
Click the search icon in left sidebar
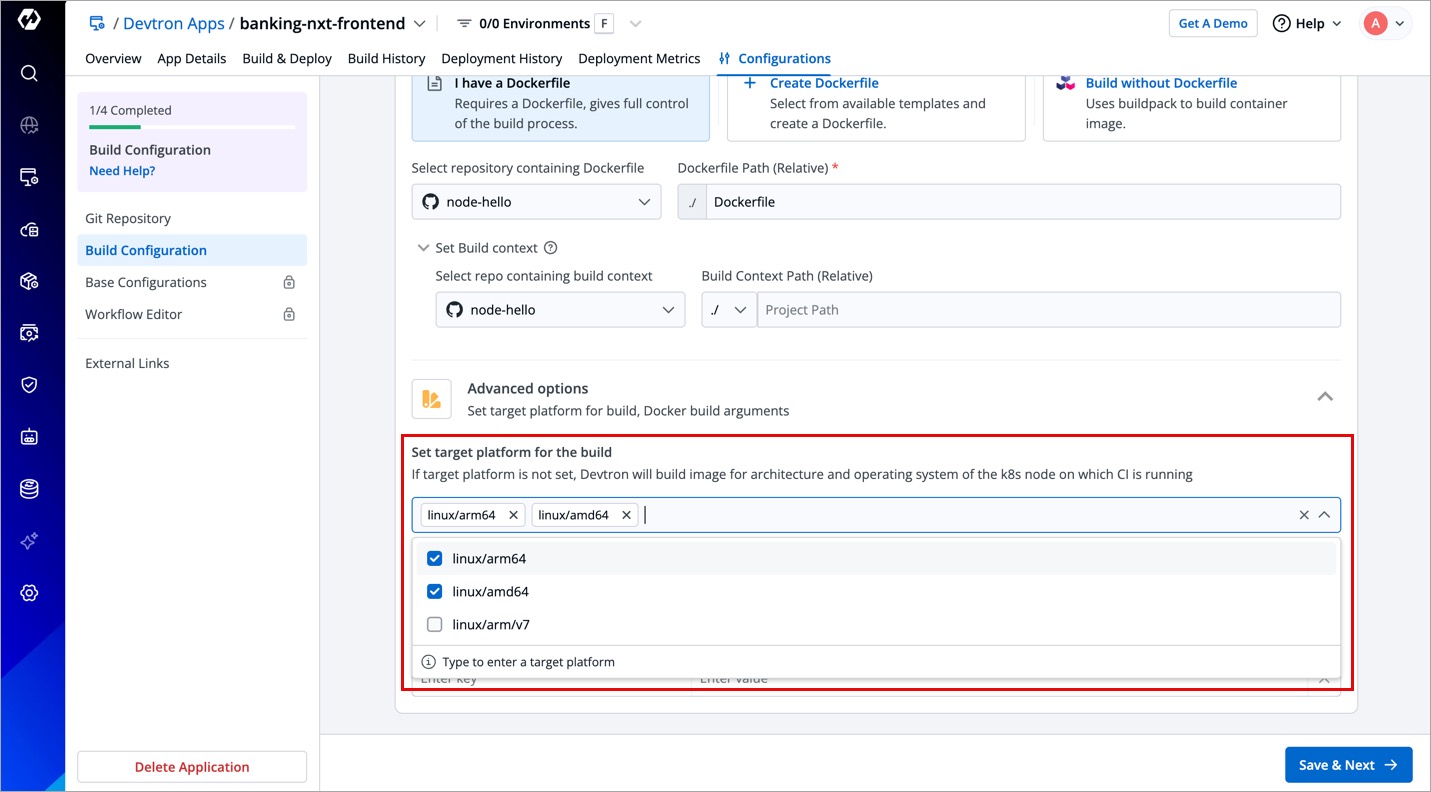point(29,73)
